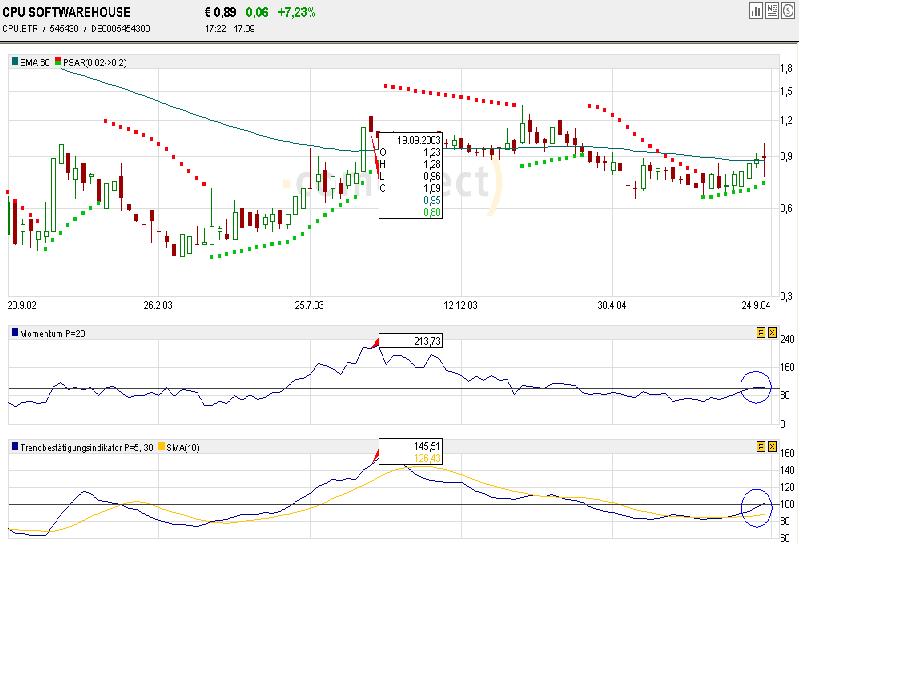Image resolution: width=898 pixels, height=692 pixels.
Task: Click the 1,2 price axis label
Action: 787,120
